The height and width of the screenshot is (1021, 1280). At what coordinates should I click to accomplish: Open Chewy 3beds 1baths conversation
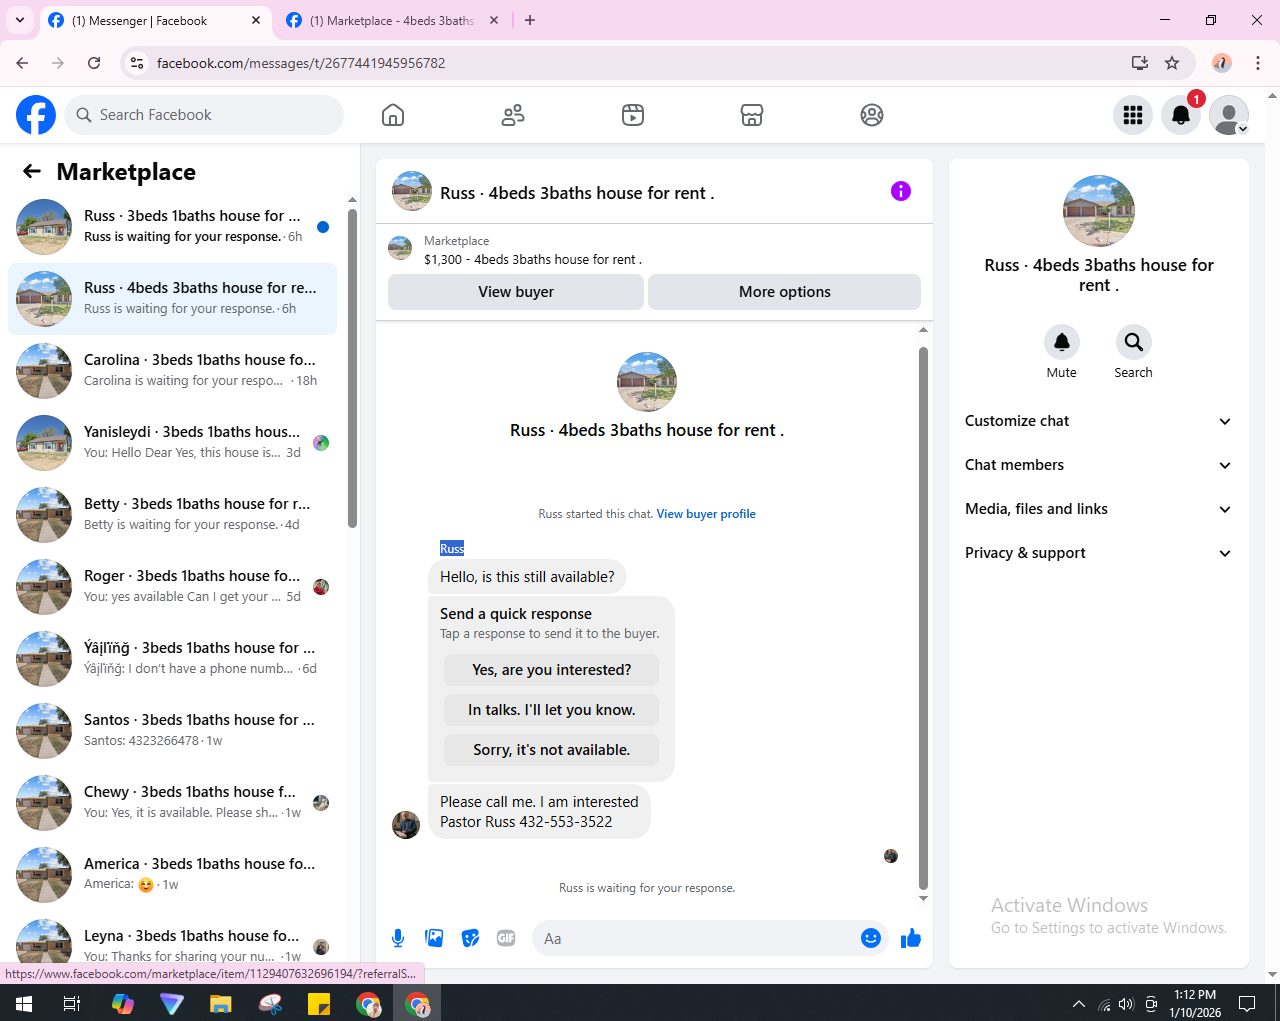pyautogui.click(x=172, y=803)
